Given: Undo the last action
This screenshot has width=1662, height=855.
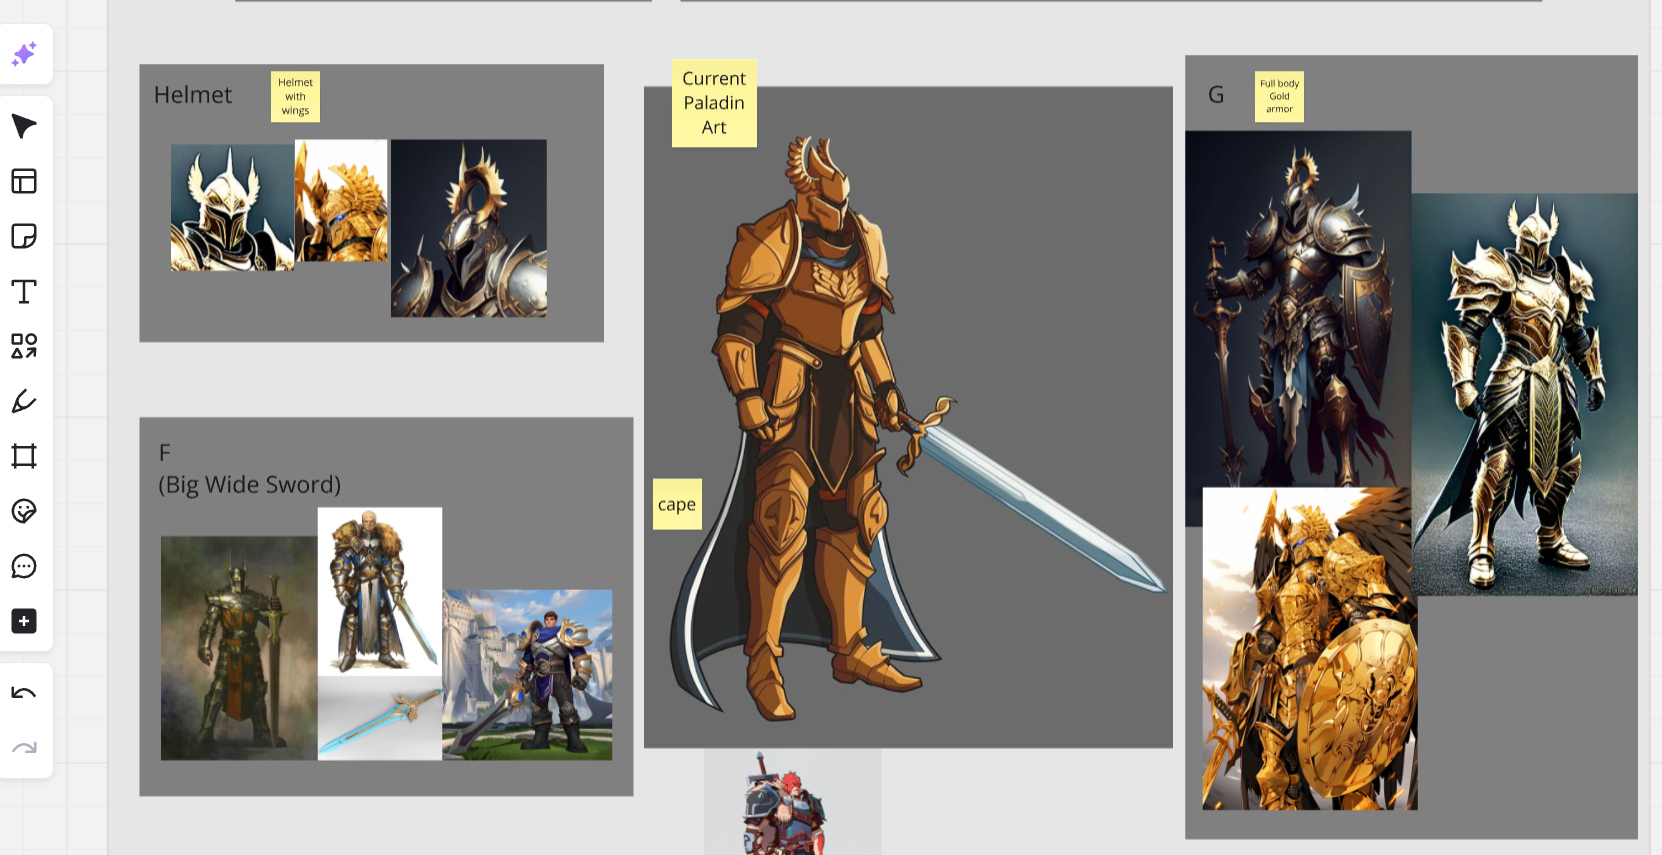Looking at the screenshot, I should point(24,693).
